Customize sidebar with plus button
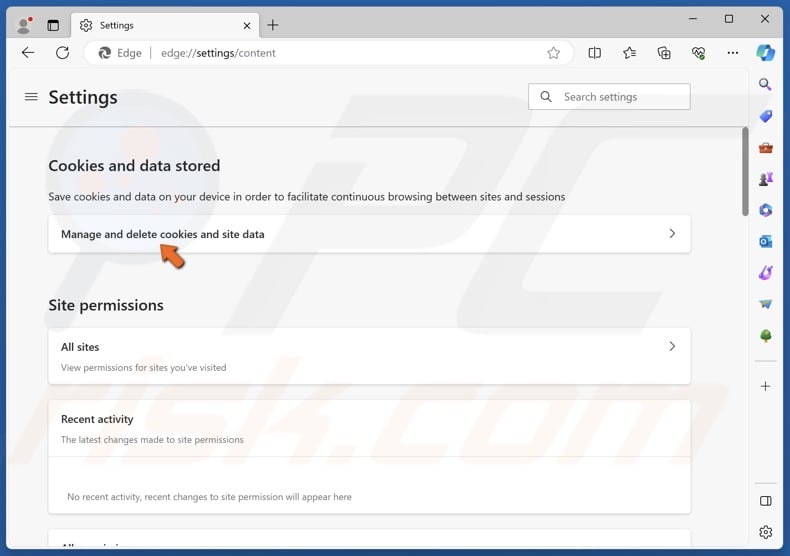 [765, 386]
